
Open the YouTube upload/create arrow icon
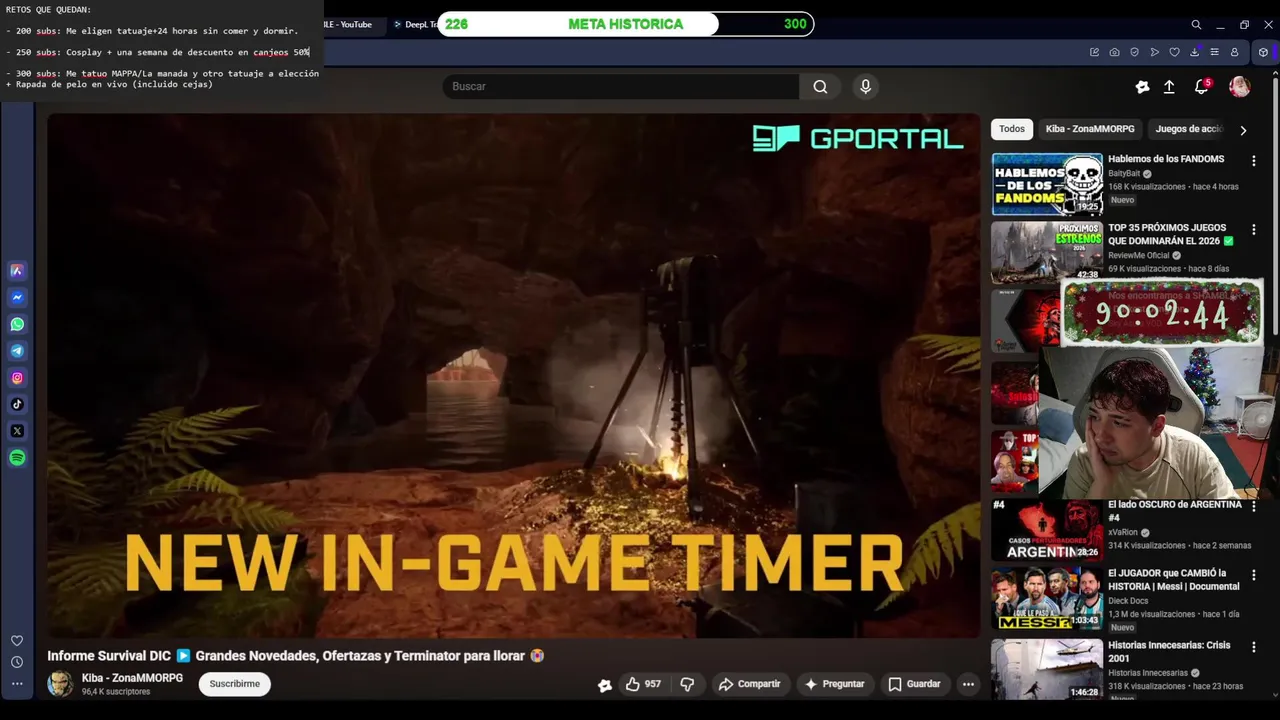(1169, 87)
